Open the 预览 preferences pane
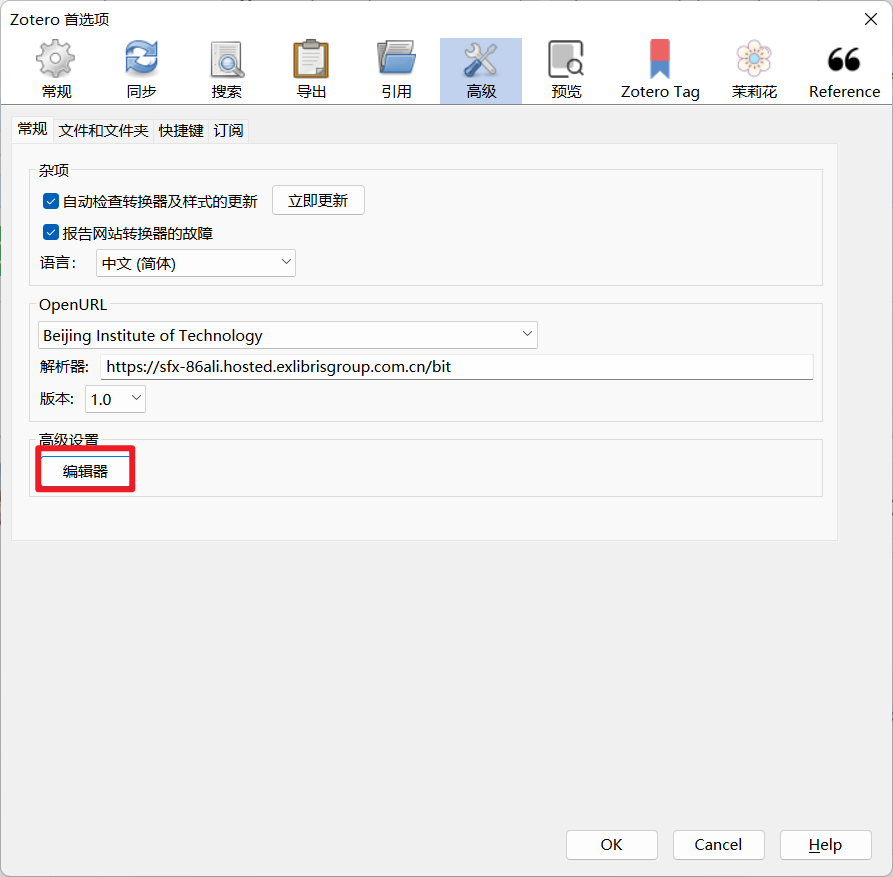 pyautogui.click(x=566, y=67)
